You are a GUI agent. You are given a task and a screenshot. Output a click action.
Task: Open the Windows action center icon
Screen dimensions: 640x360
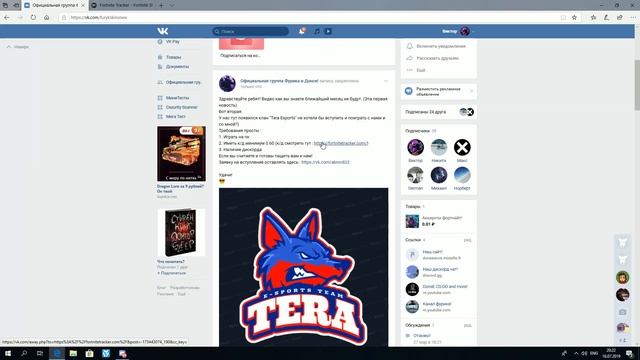629,353
